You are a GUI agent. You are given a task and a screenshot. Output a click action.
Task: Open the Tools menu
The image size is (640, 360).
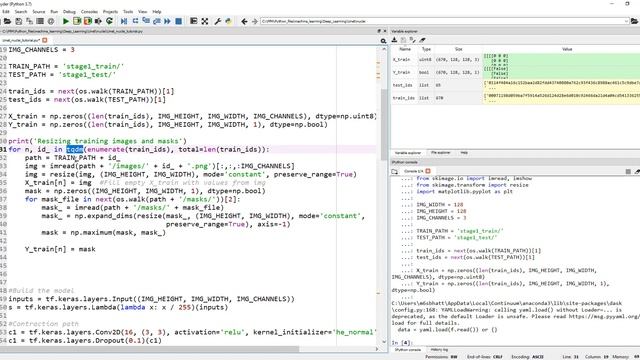point(128,12)
